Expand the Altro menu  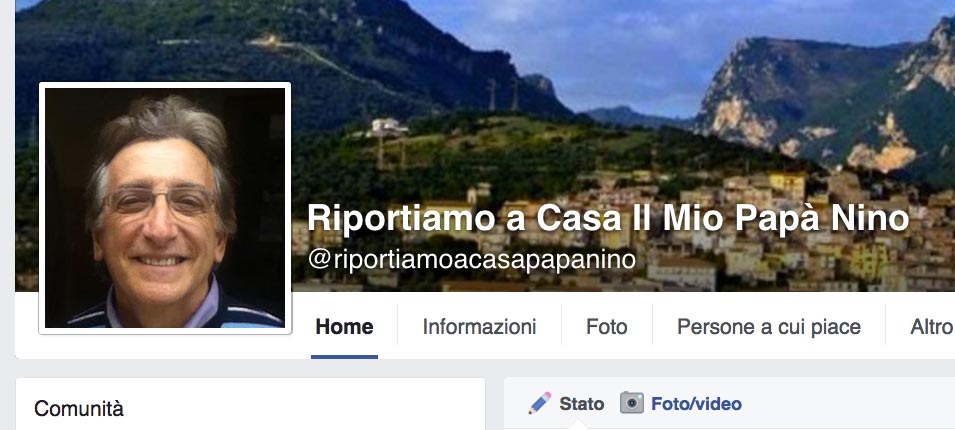(932, 327)
